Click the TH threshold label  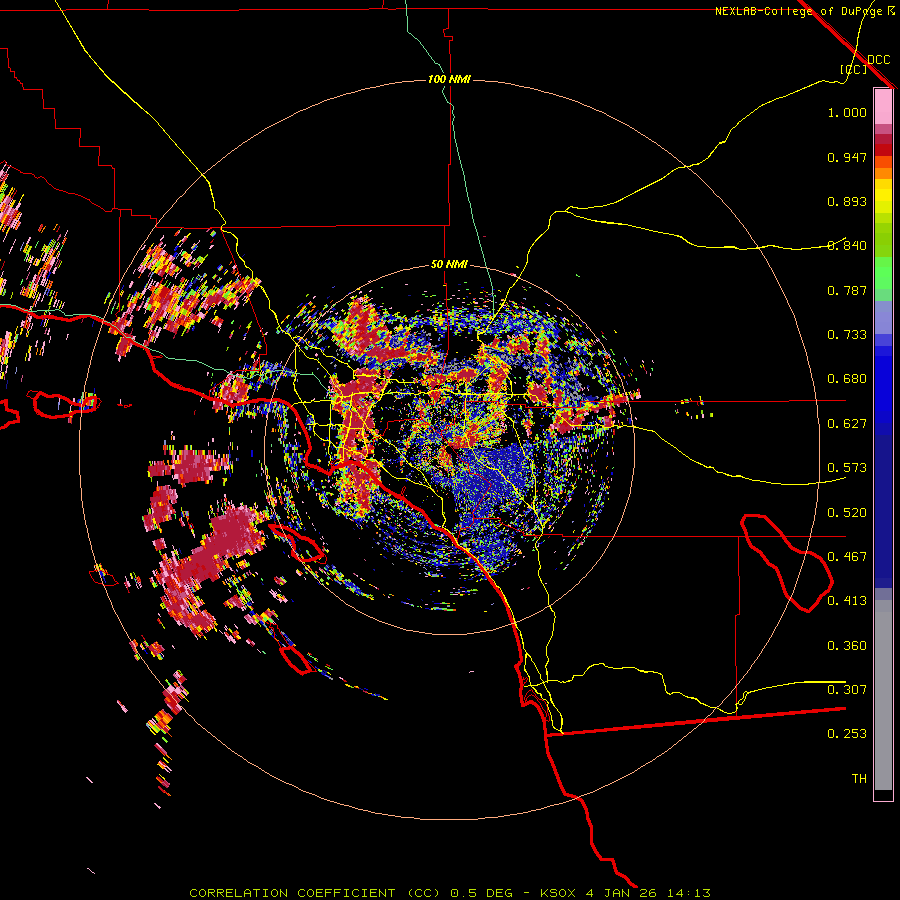point(859,779)
